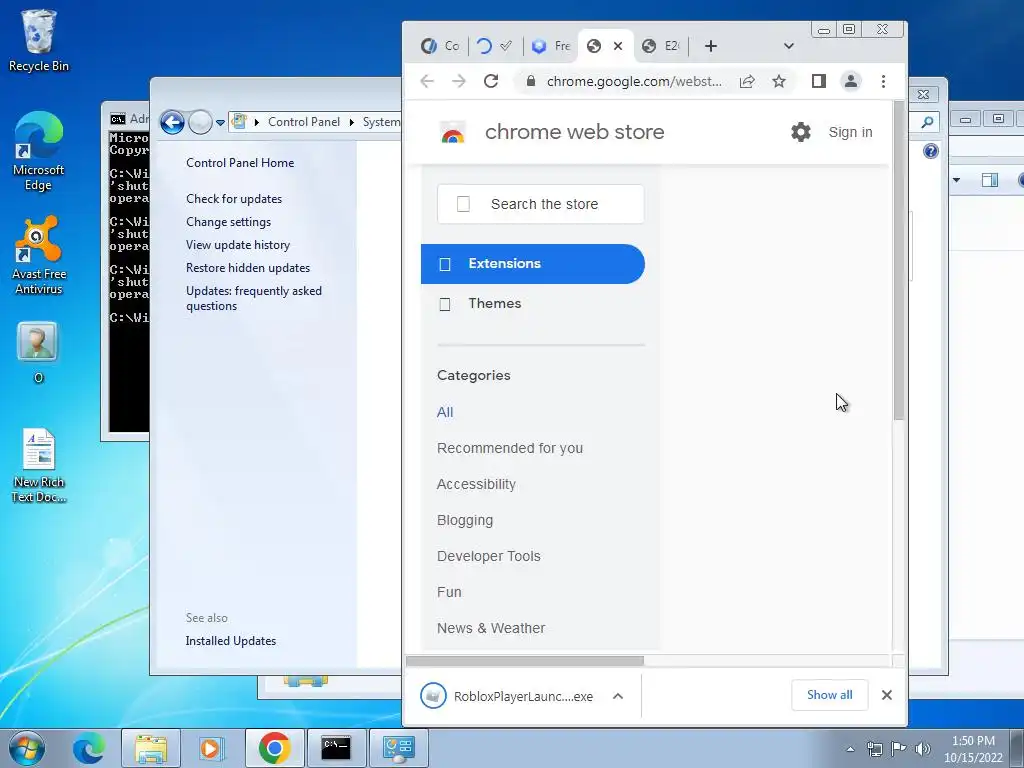Click the volume speaker tray icon
This screenshot has height=768, width=1024.
pyautogui.click(x=923, y=749)
